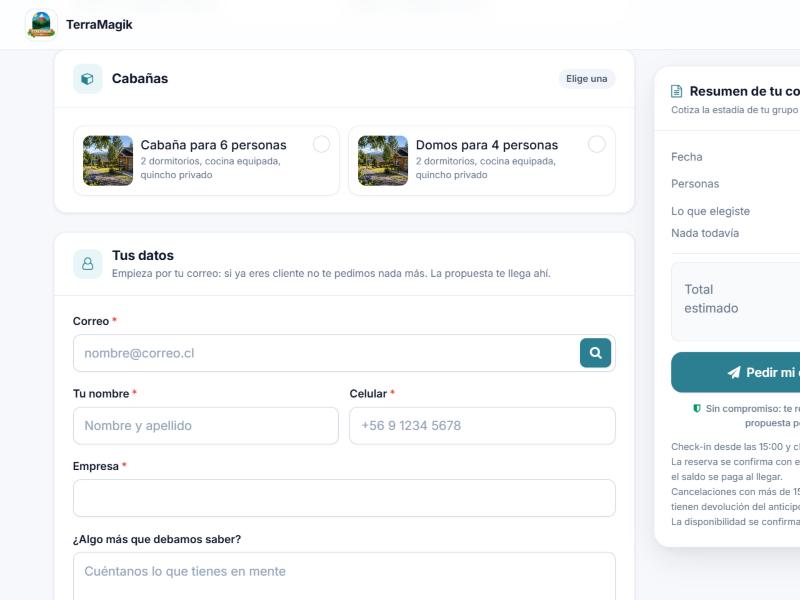Open Domos para 4 personas photo thumbnail
The height and width of the screenshot is (600, 800).
coord(383,161)
